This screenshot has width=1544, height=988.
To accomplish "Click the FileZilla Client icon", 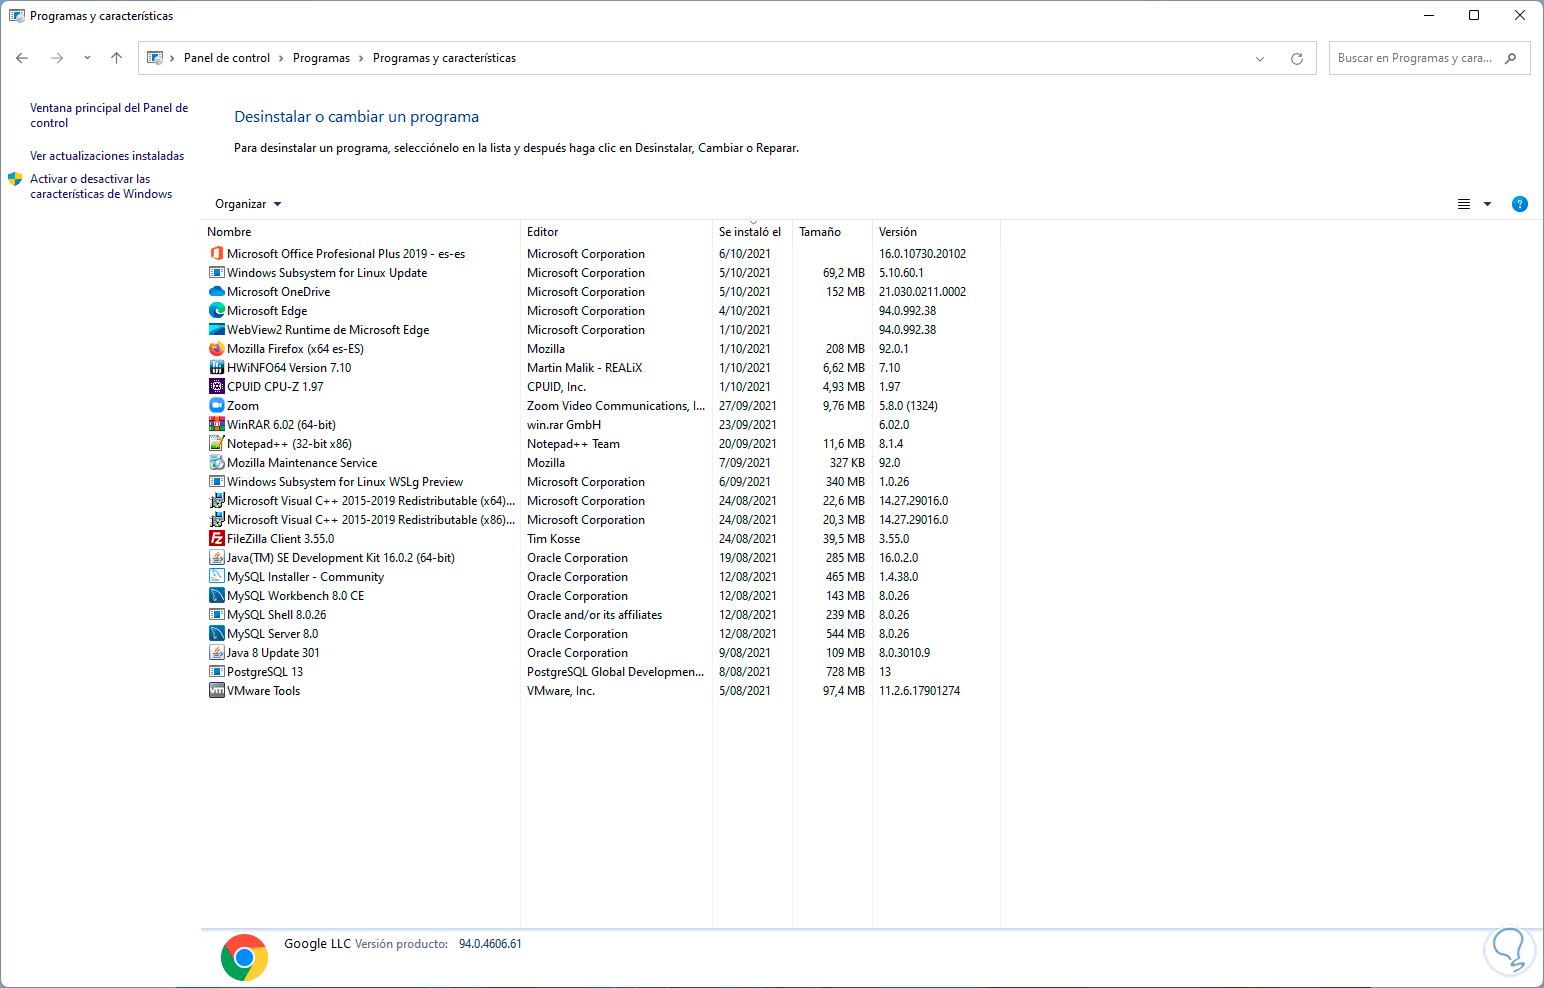I will tap(216, 539).
